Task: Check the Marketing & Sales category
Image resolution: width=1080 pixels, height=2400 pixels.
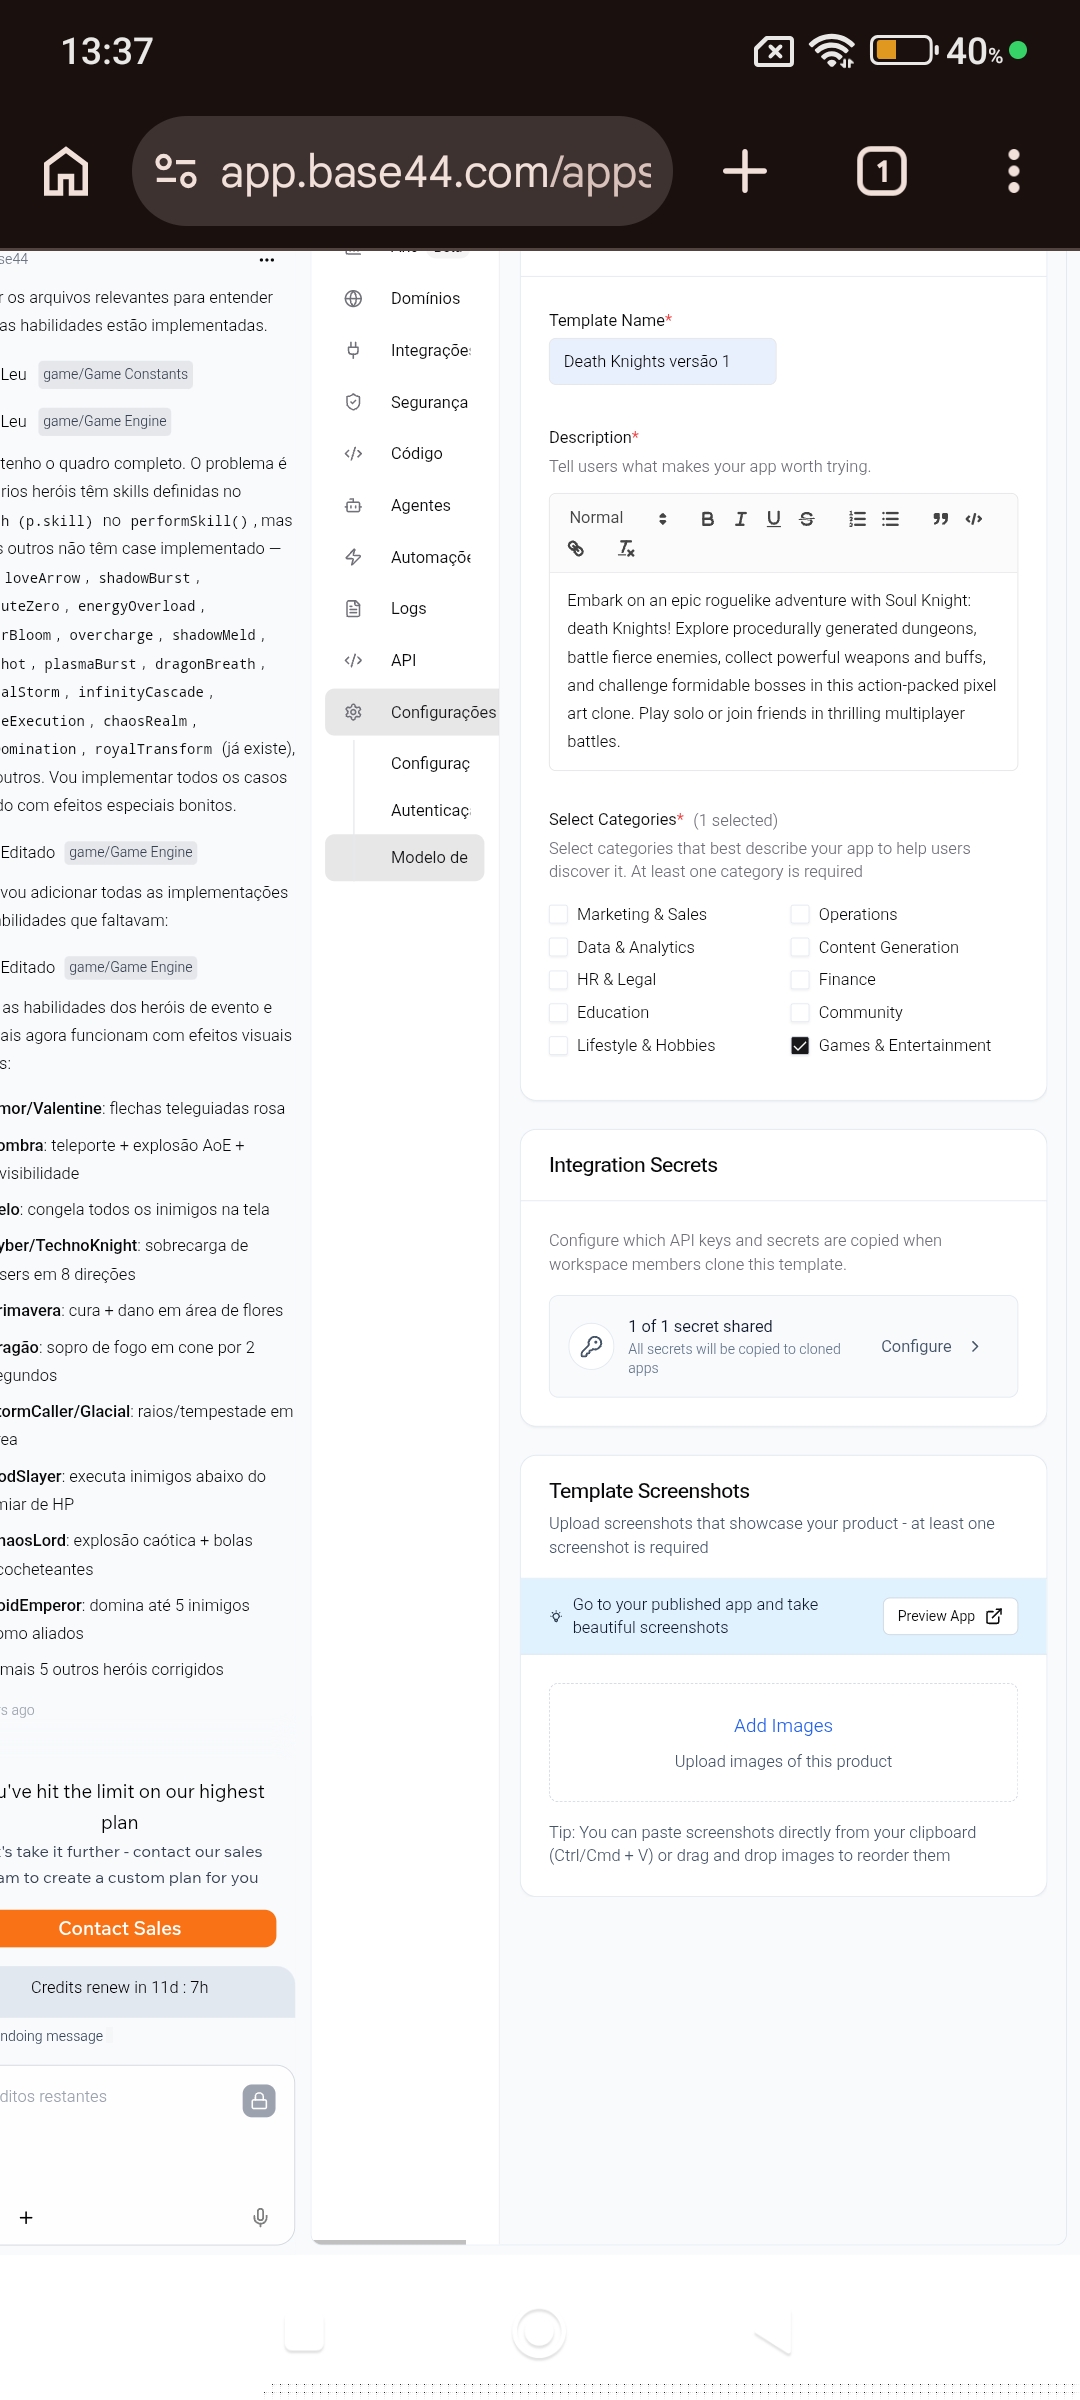Action: point(559,914)
